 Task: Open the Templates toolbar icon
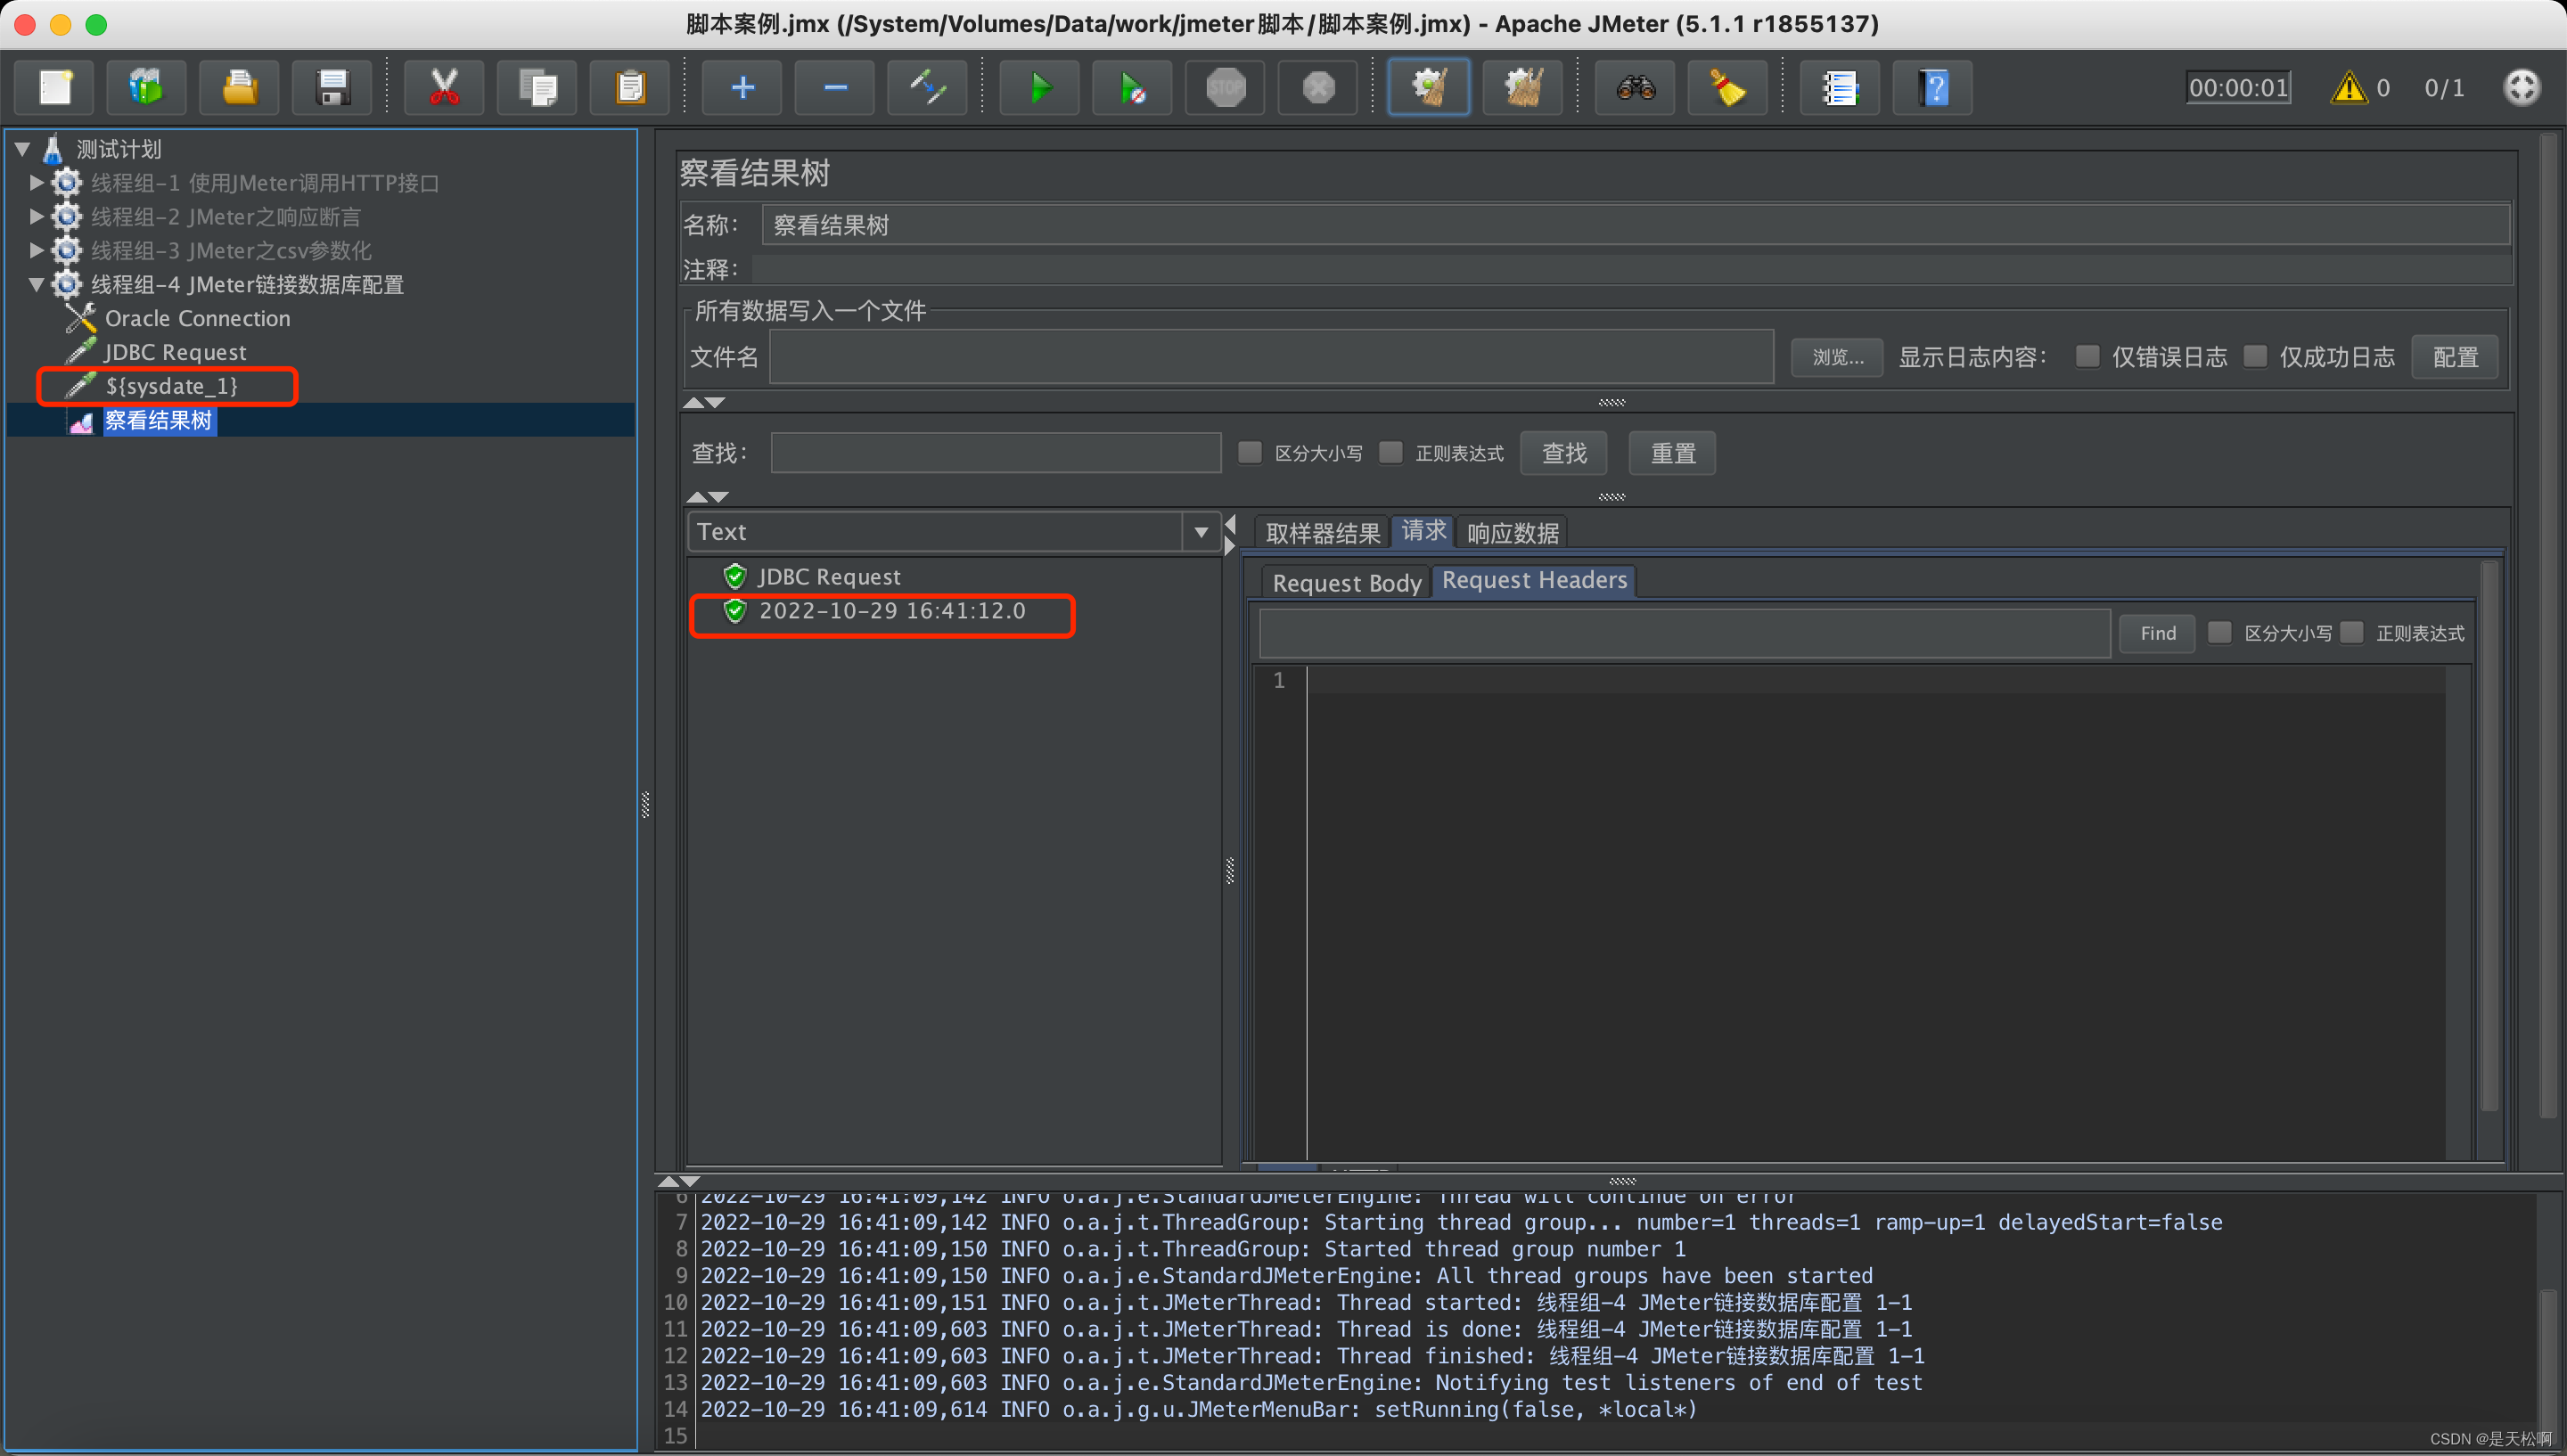coord(146,88)
